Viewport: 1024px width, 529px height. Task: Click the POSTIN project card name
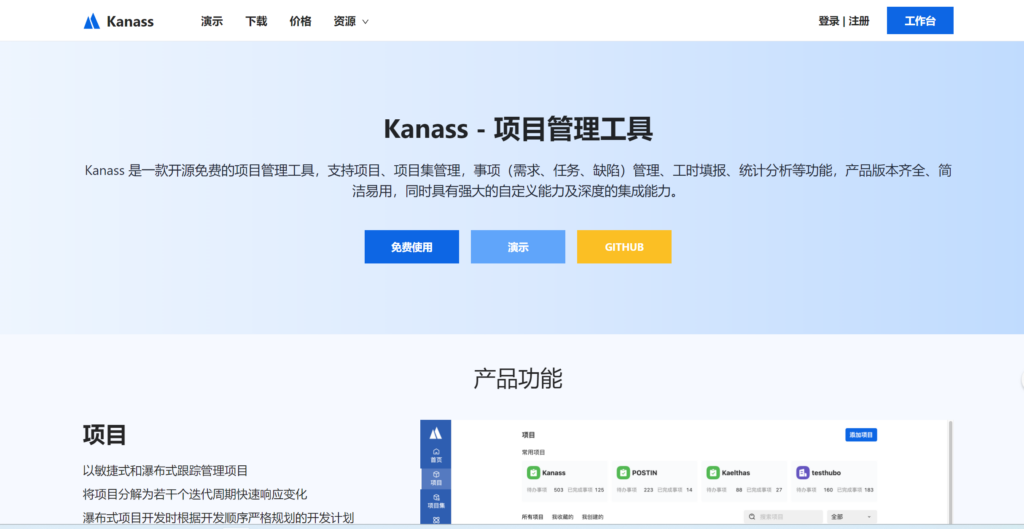click(x=647, y=472)
